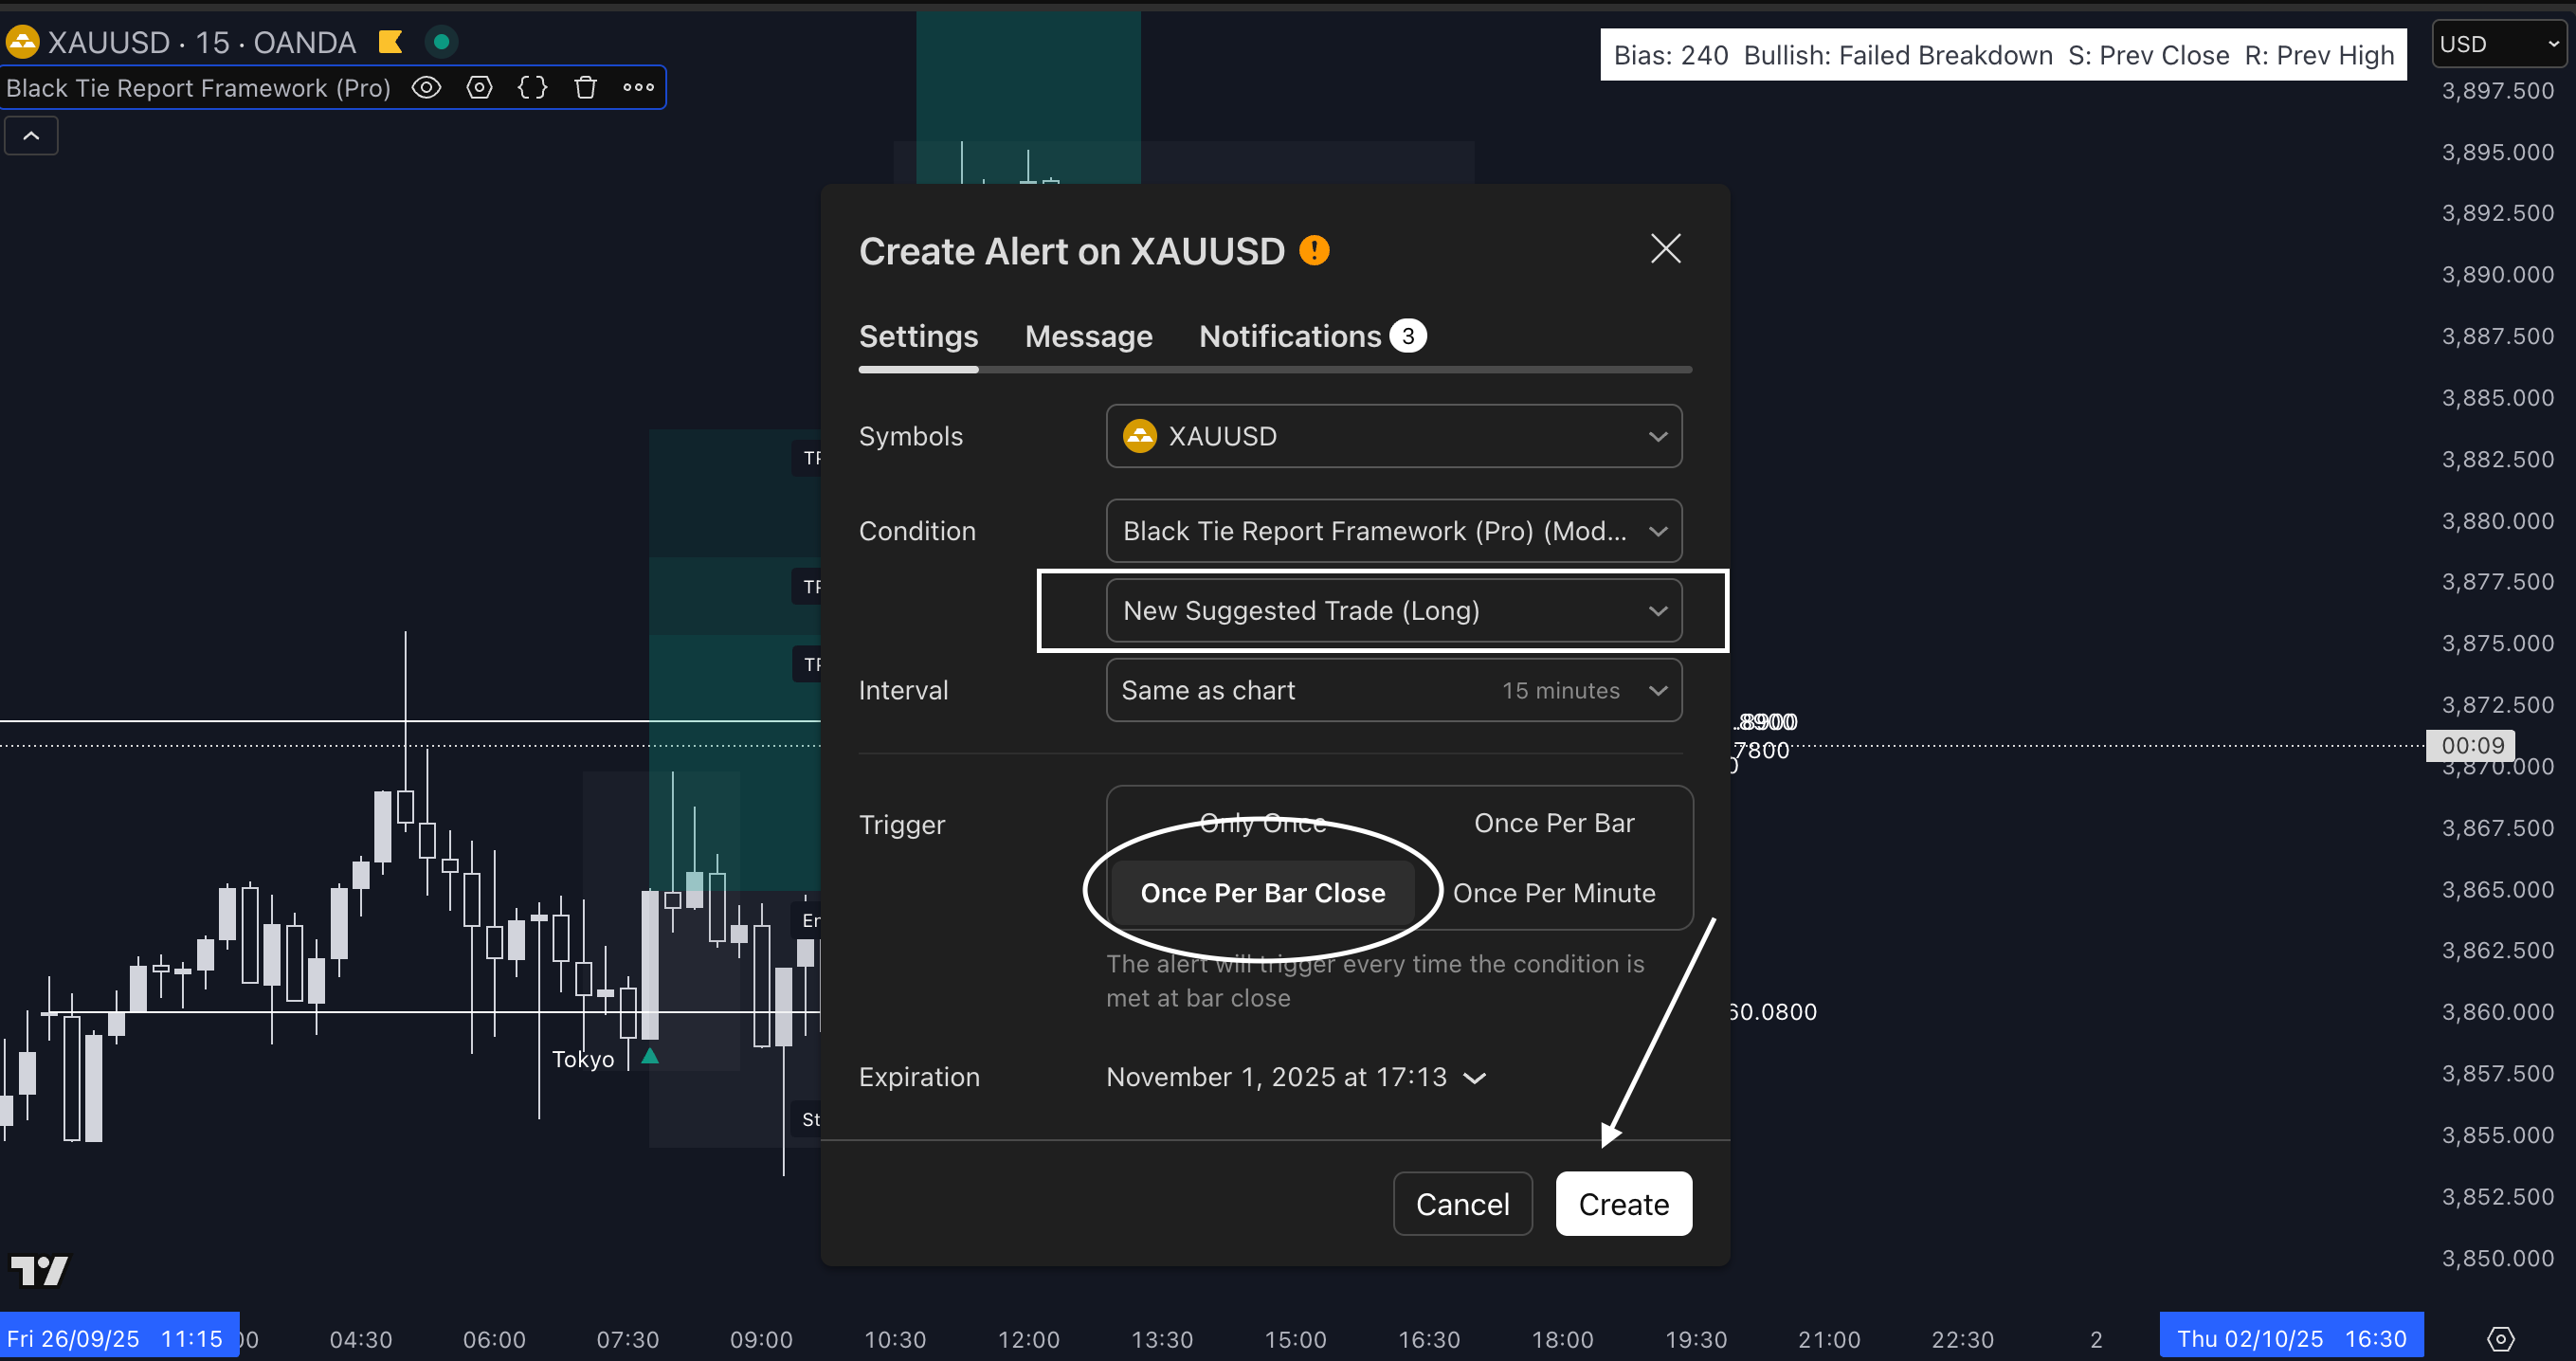Open chart settings gear at bottom right
The height and width of the screenshot is (1361, 2576).
coord(2499,1338)
